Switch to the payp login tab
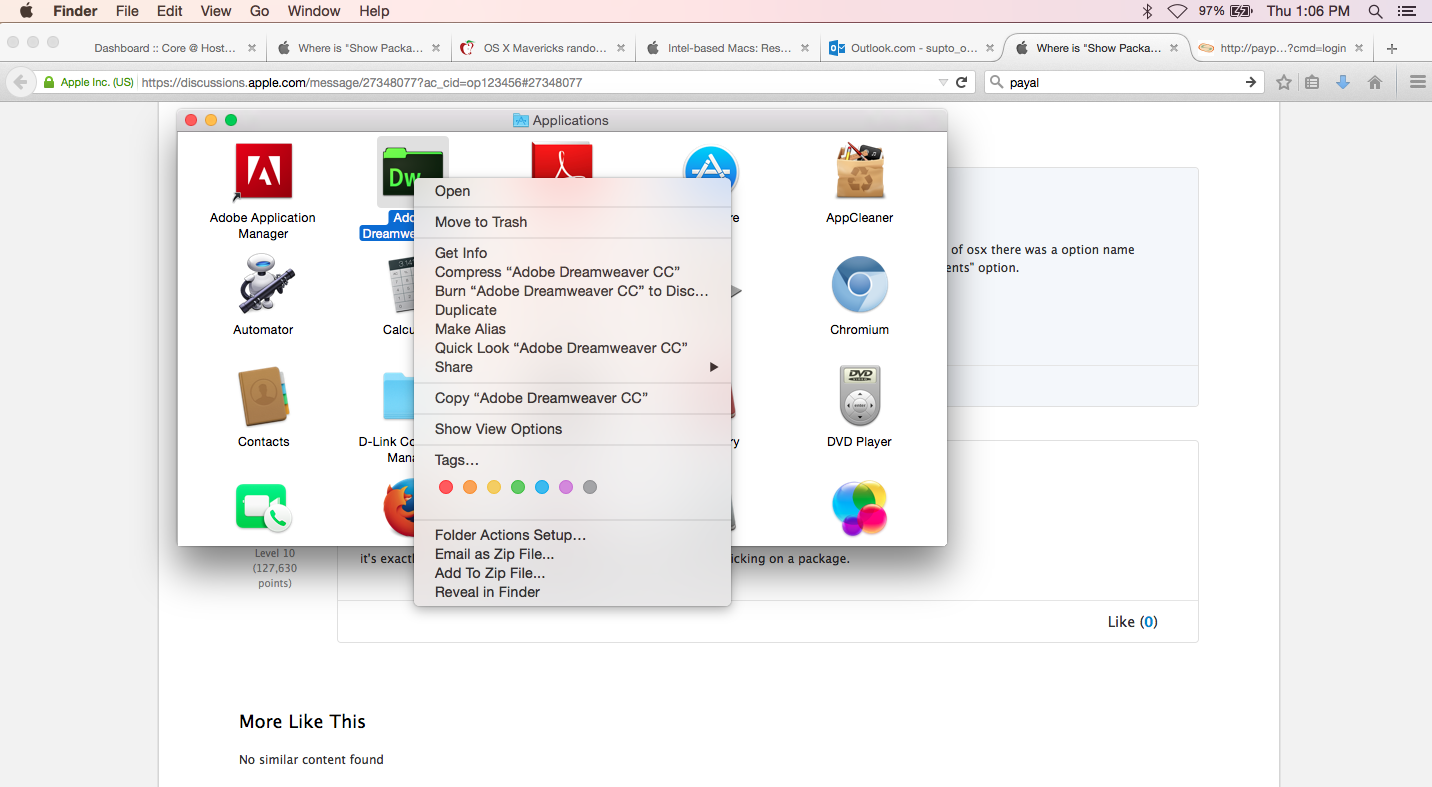 click(1281, 48)
